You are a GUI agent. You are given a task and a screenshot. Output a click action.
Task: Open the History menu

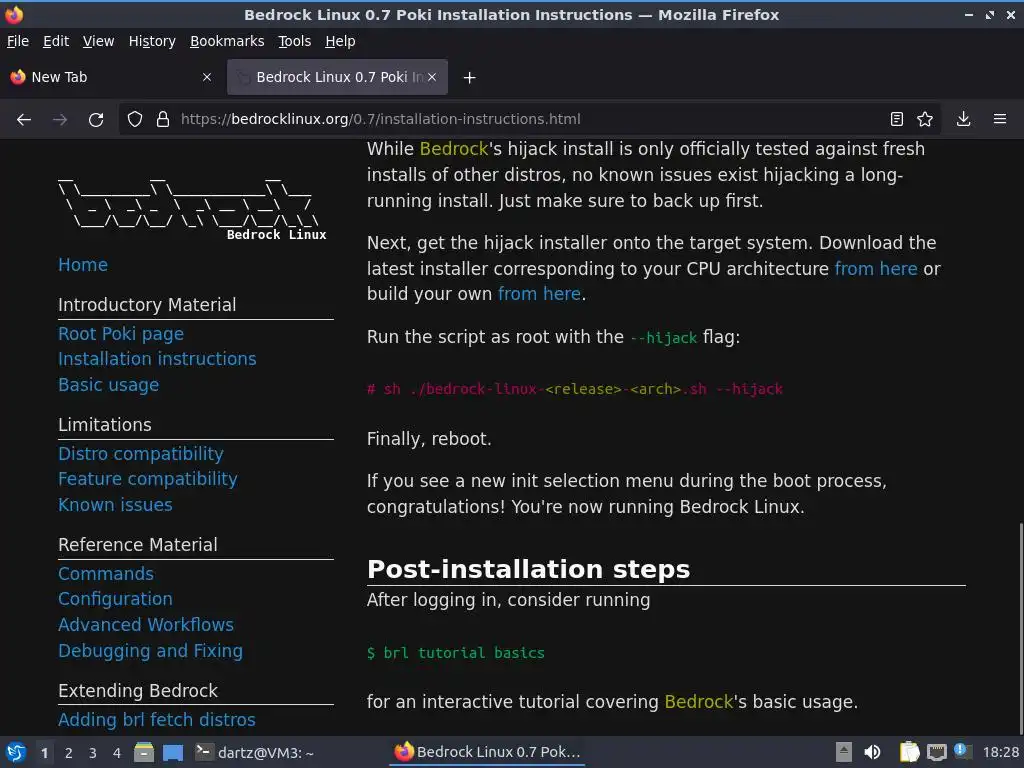[152, 41]
